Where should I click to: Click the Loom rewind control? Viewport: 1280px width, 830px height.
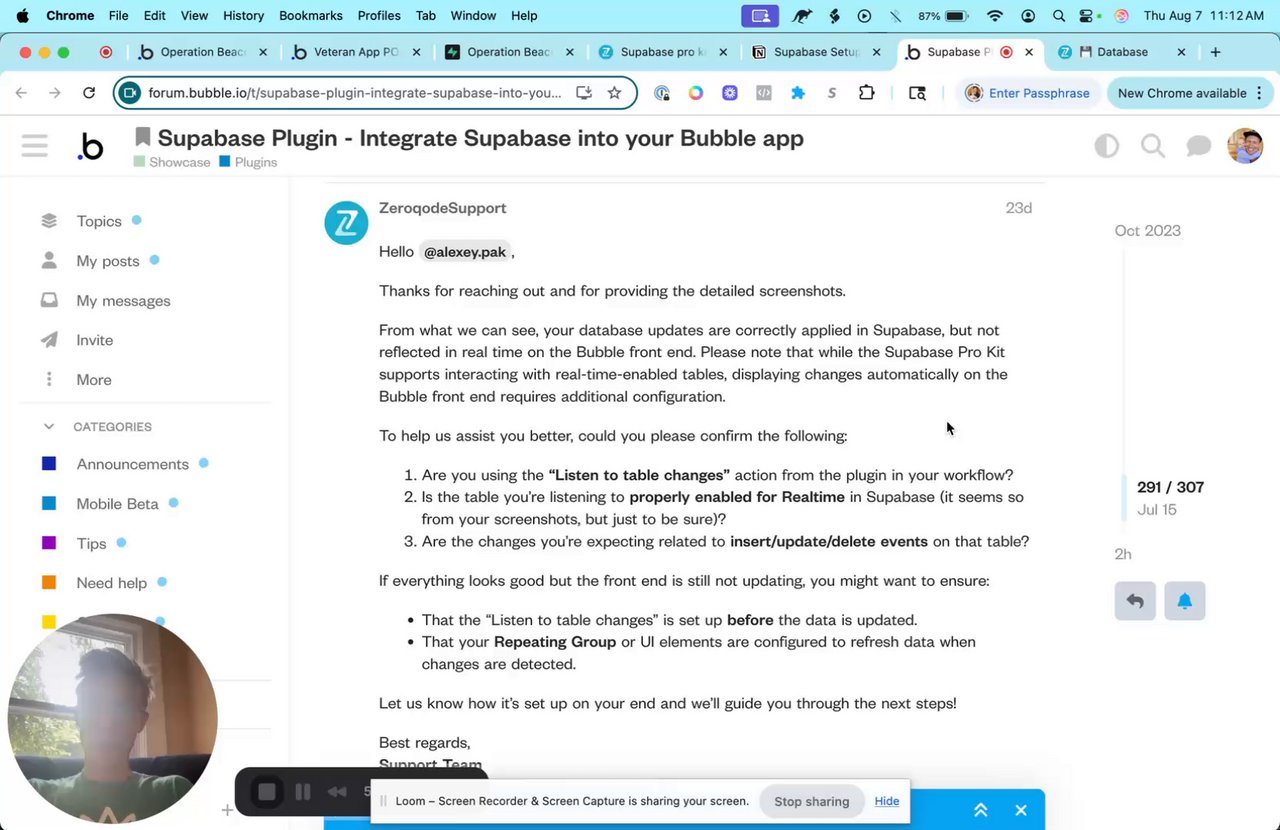tap(337, 792)
